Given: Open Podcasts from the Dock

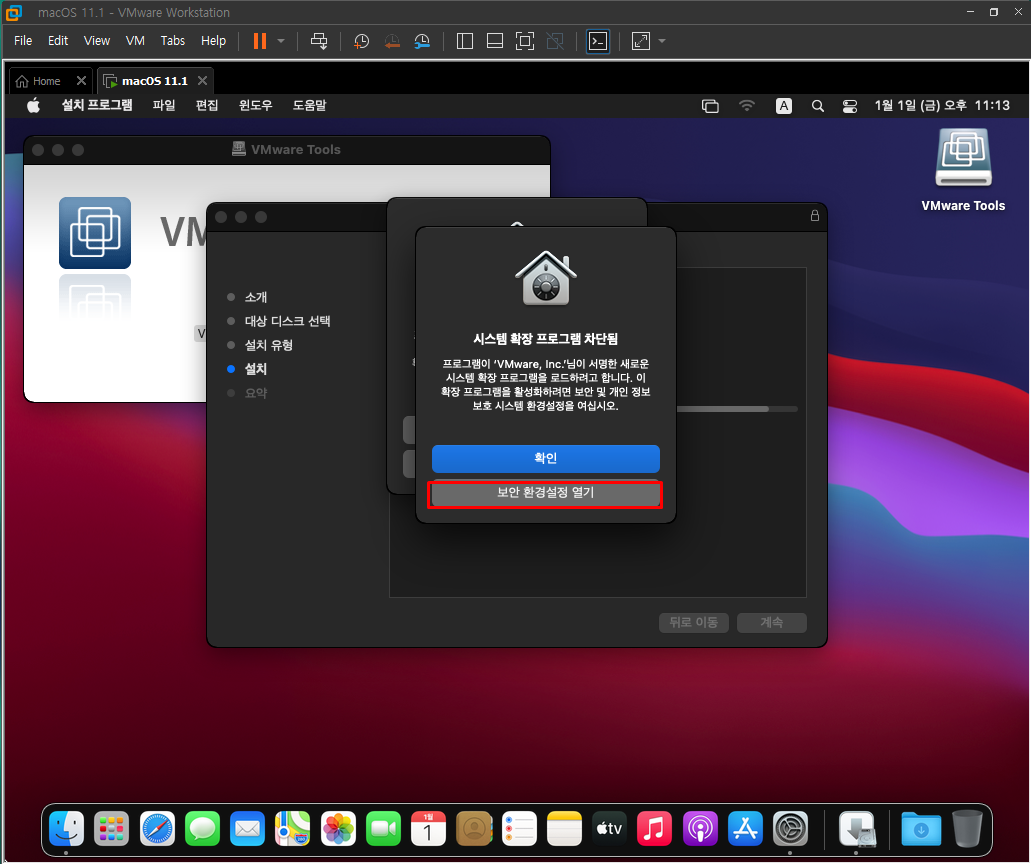Looking at the screenshot, I should [700, 828].
